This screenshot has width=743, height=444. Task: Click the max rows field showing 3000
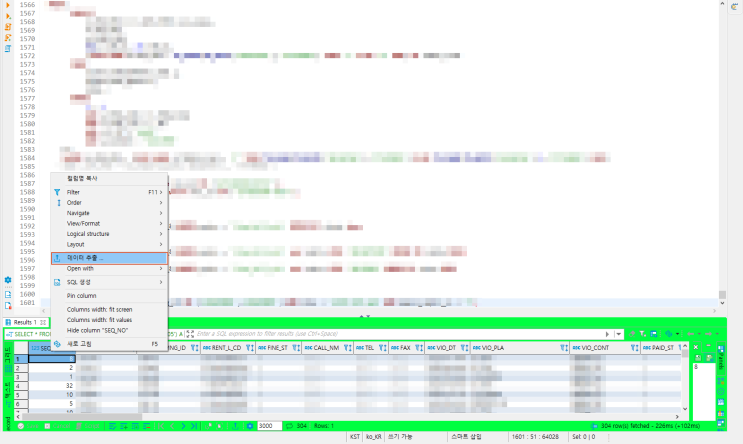pyautogui.click(x=270, y=426)
